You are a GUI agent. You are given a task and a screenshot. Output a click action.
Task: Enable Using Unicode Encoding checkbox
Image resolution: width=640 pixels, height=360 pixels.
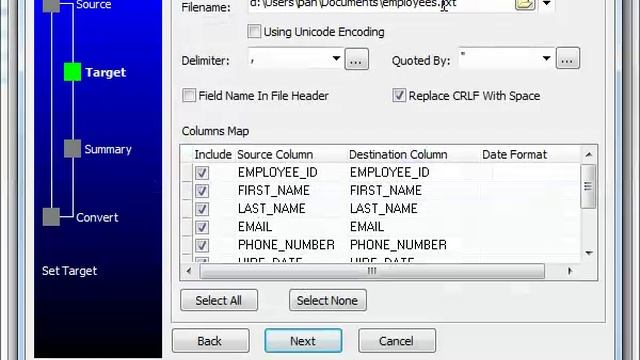click(254, 31)
